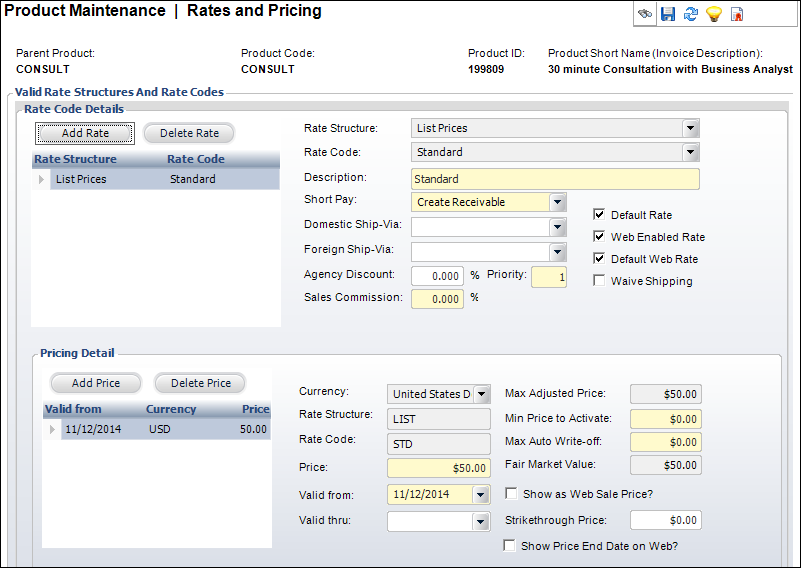Open the Short Pay Create Receivable dropdown
The height and width of the screenshot is (568, 801).
tap(557, 202)
